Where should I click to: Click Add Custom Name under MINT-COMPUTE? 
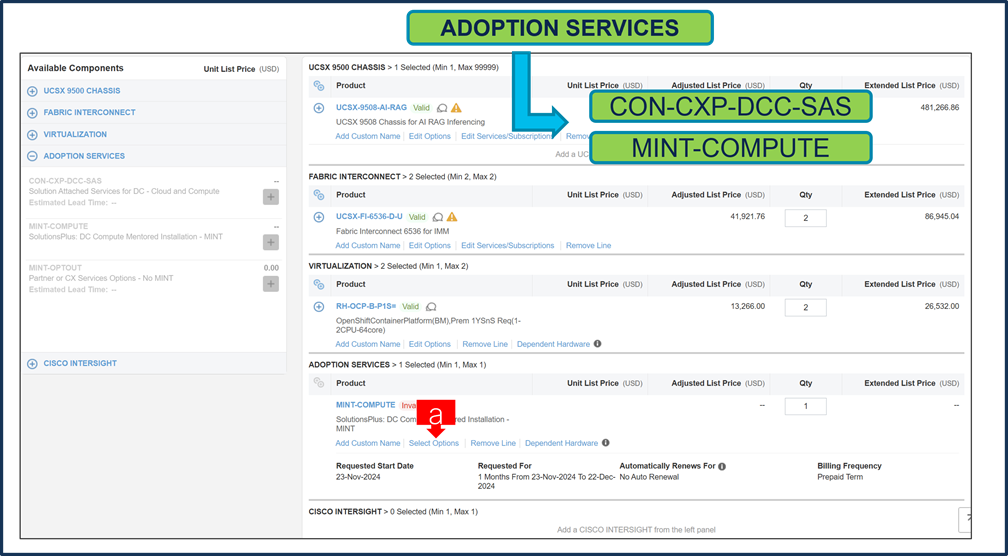click(x=368, y=444)
